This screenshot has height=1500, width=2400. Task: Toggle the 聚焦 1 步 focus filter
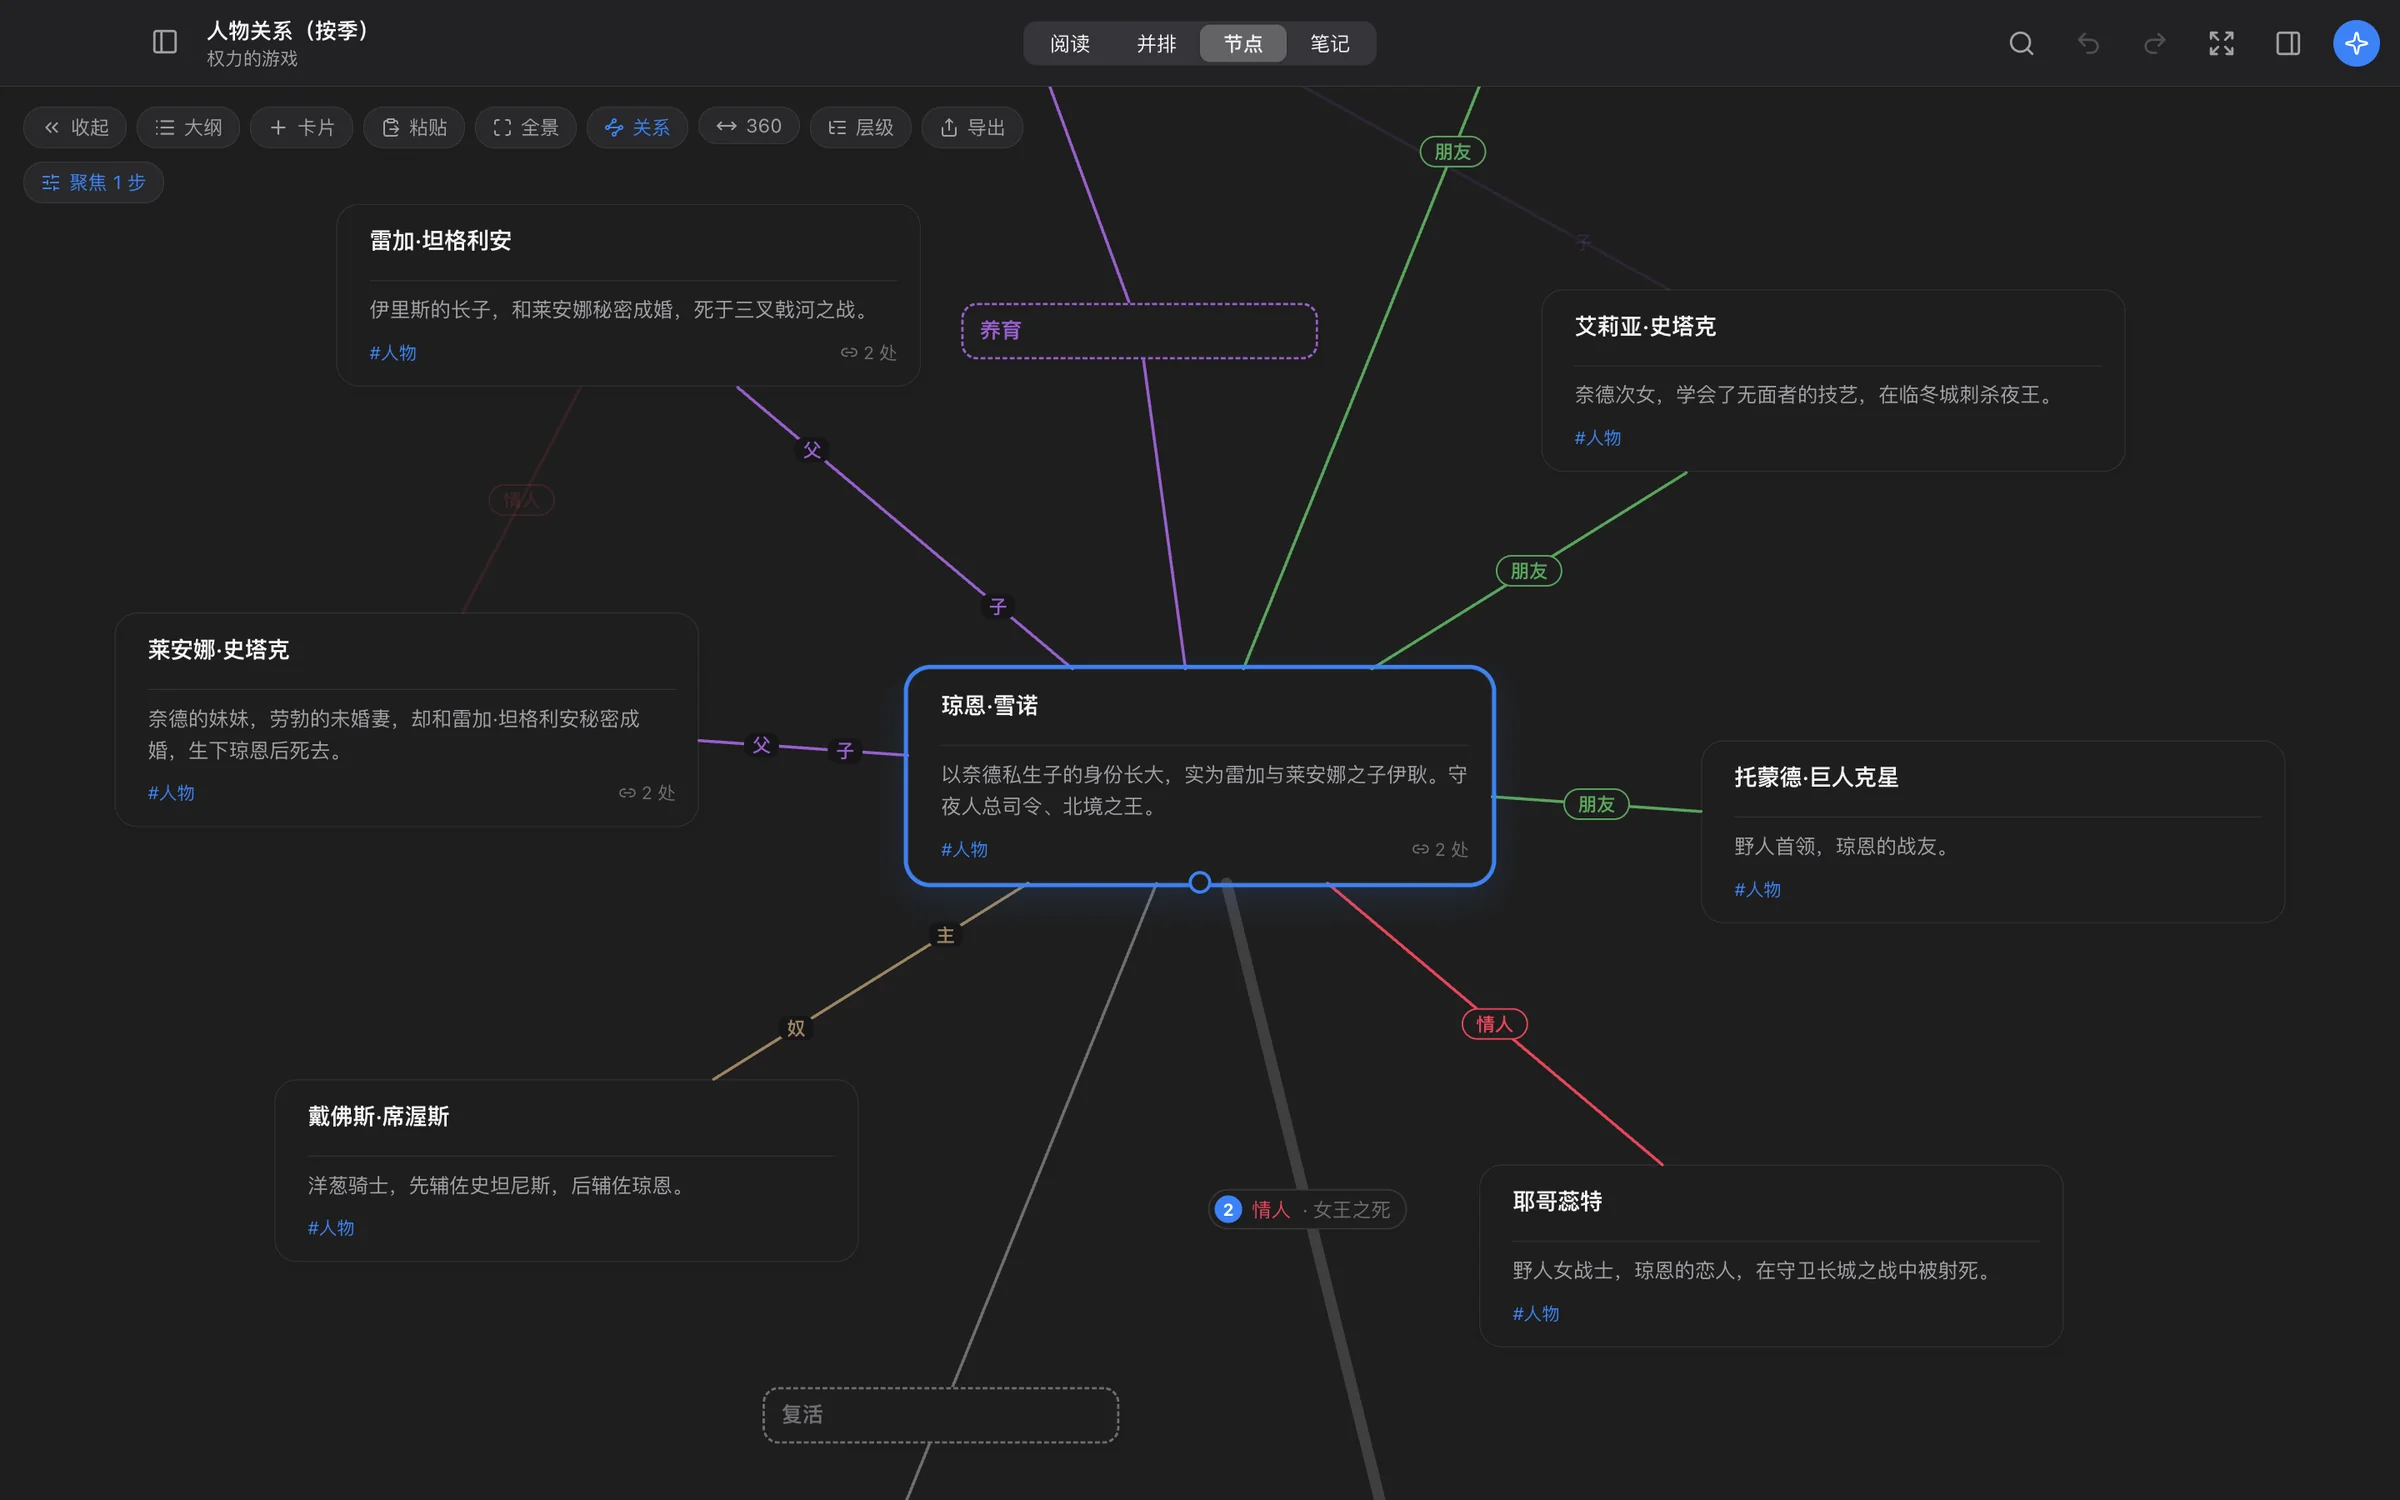(x=94, y=182)
